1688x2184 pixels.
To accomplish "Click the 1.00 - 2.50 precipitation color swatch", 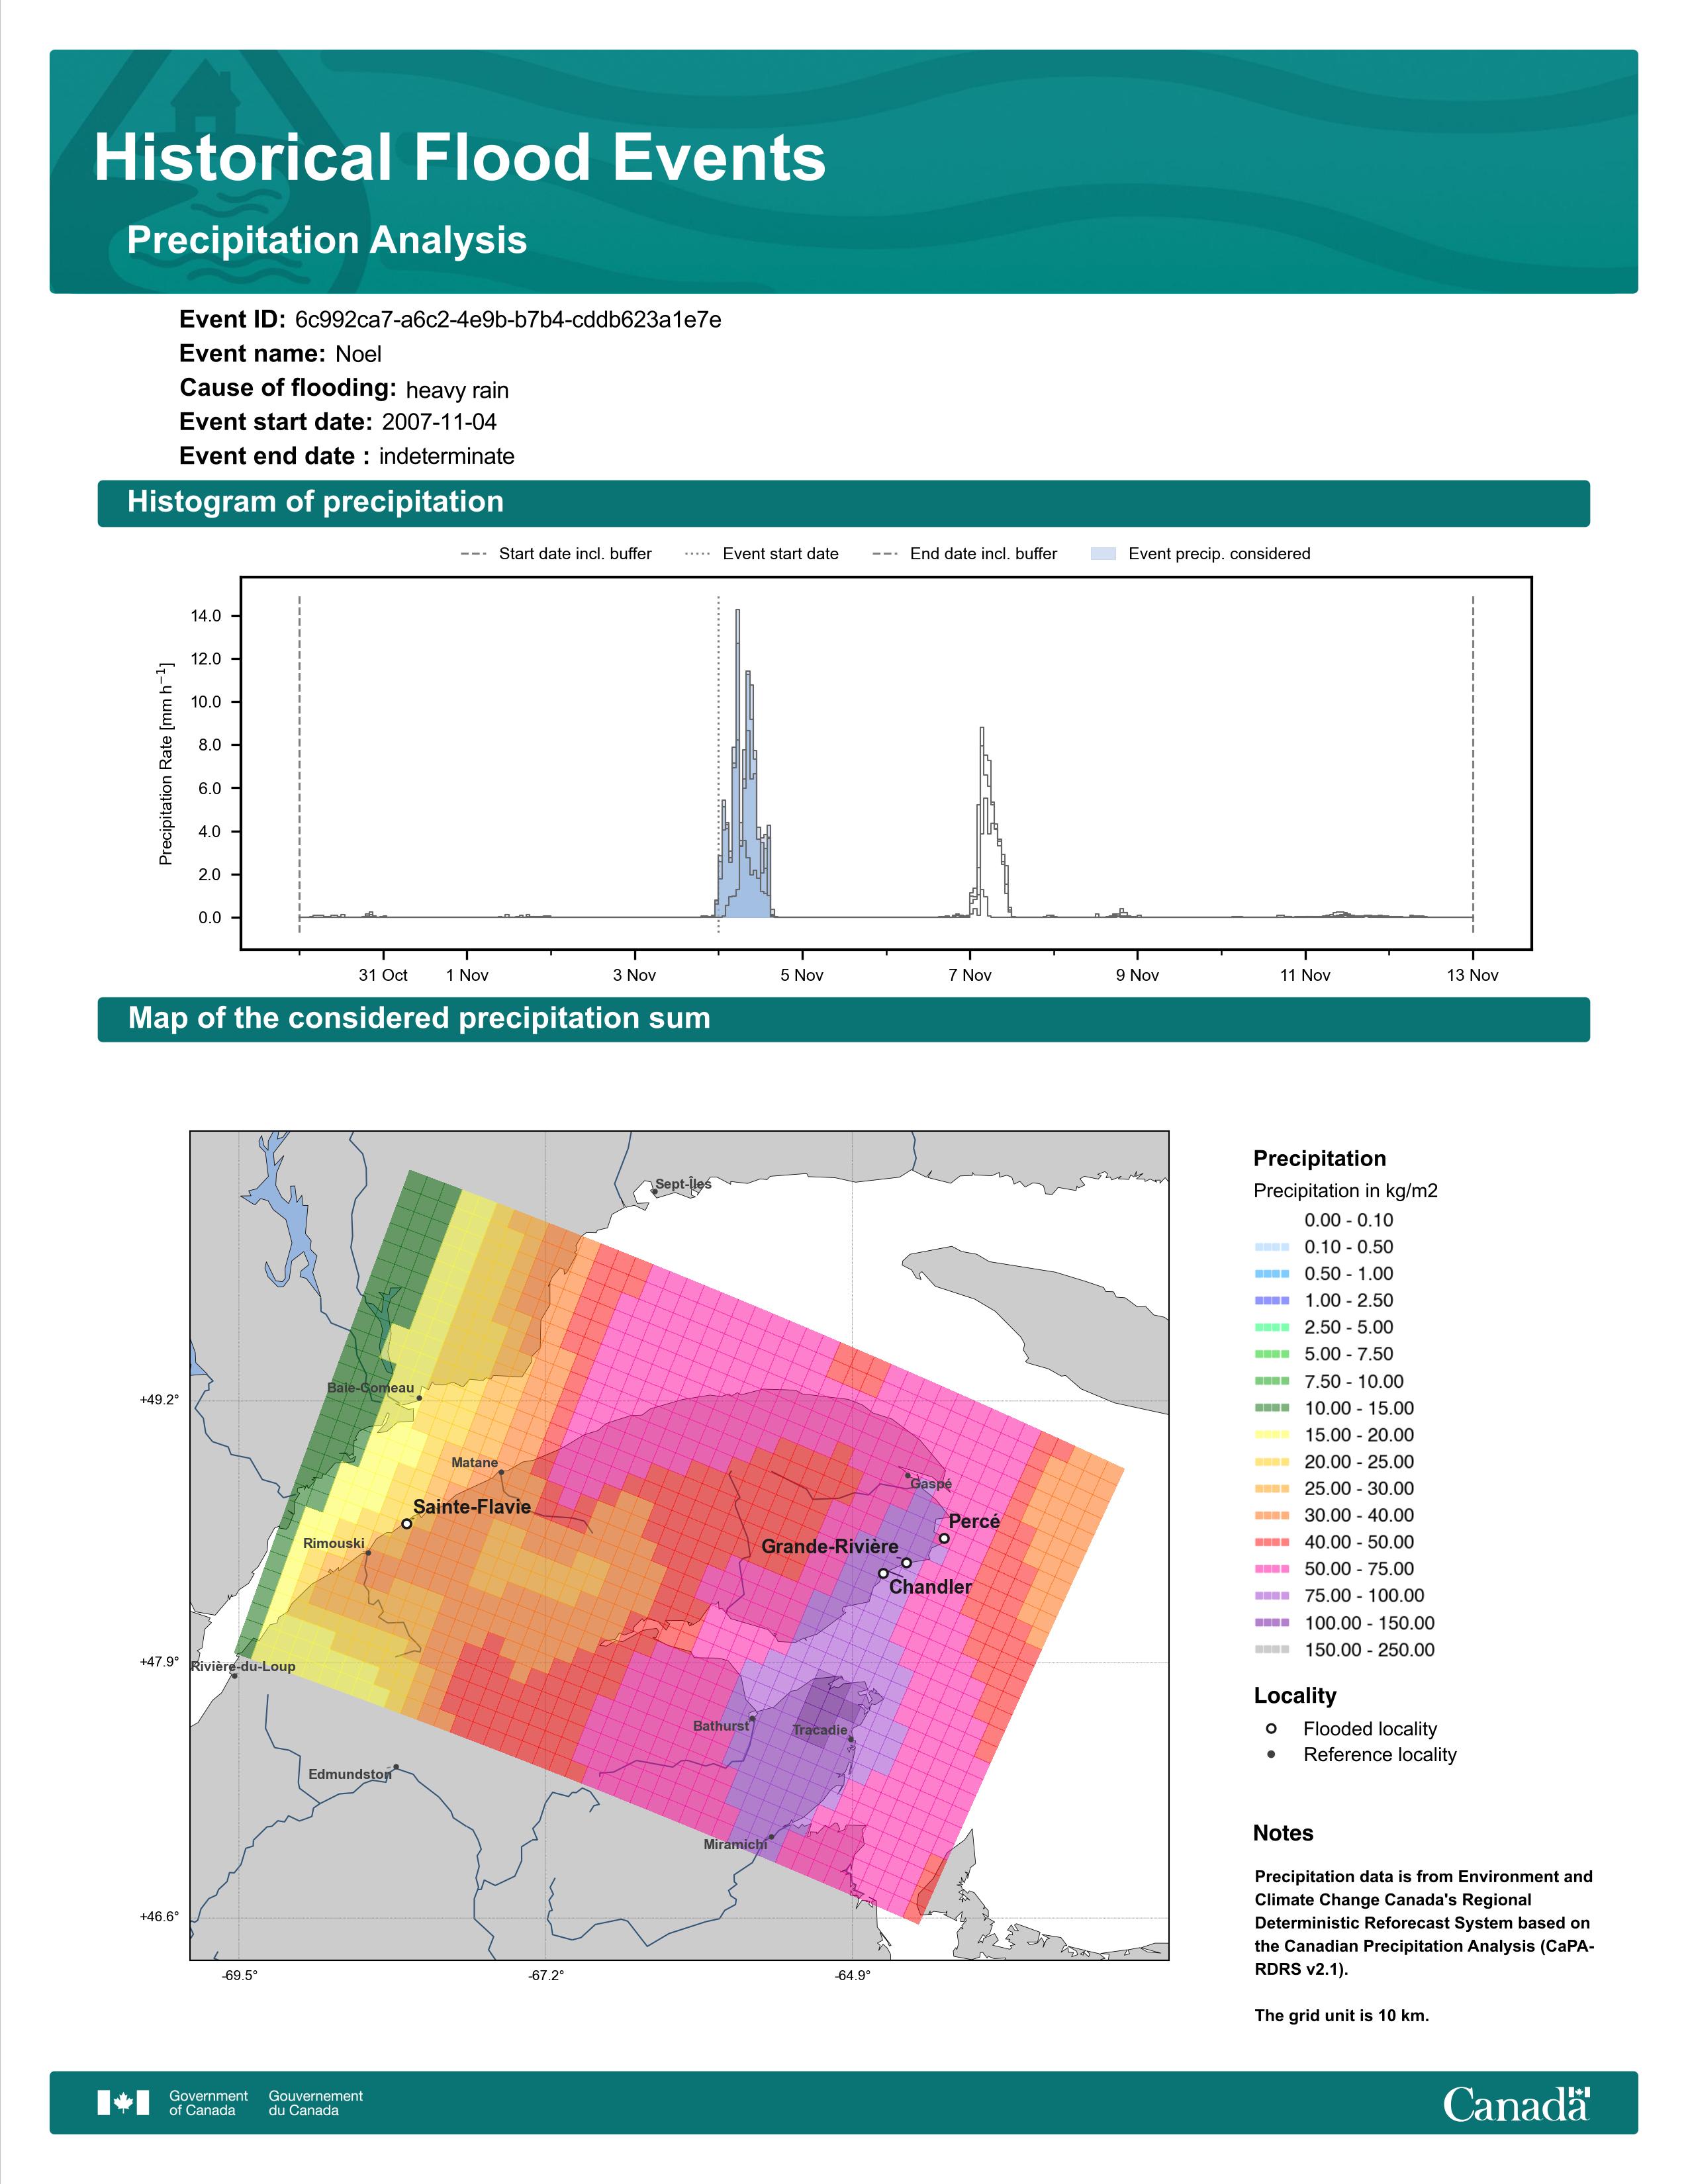I will point(1272,1301).
